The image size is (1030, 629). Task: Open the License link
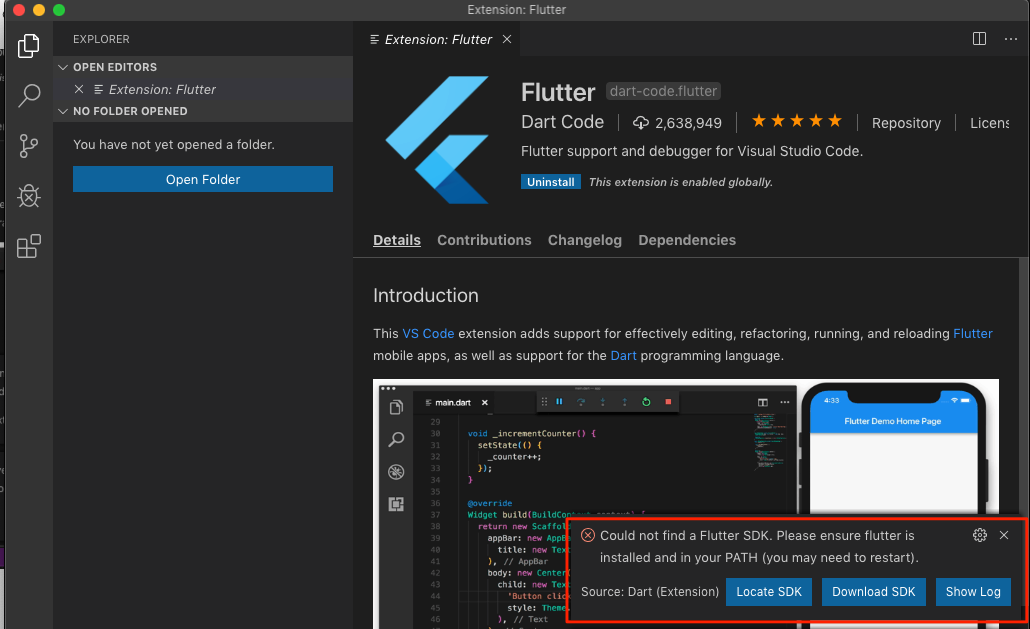coord(989,123)
